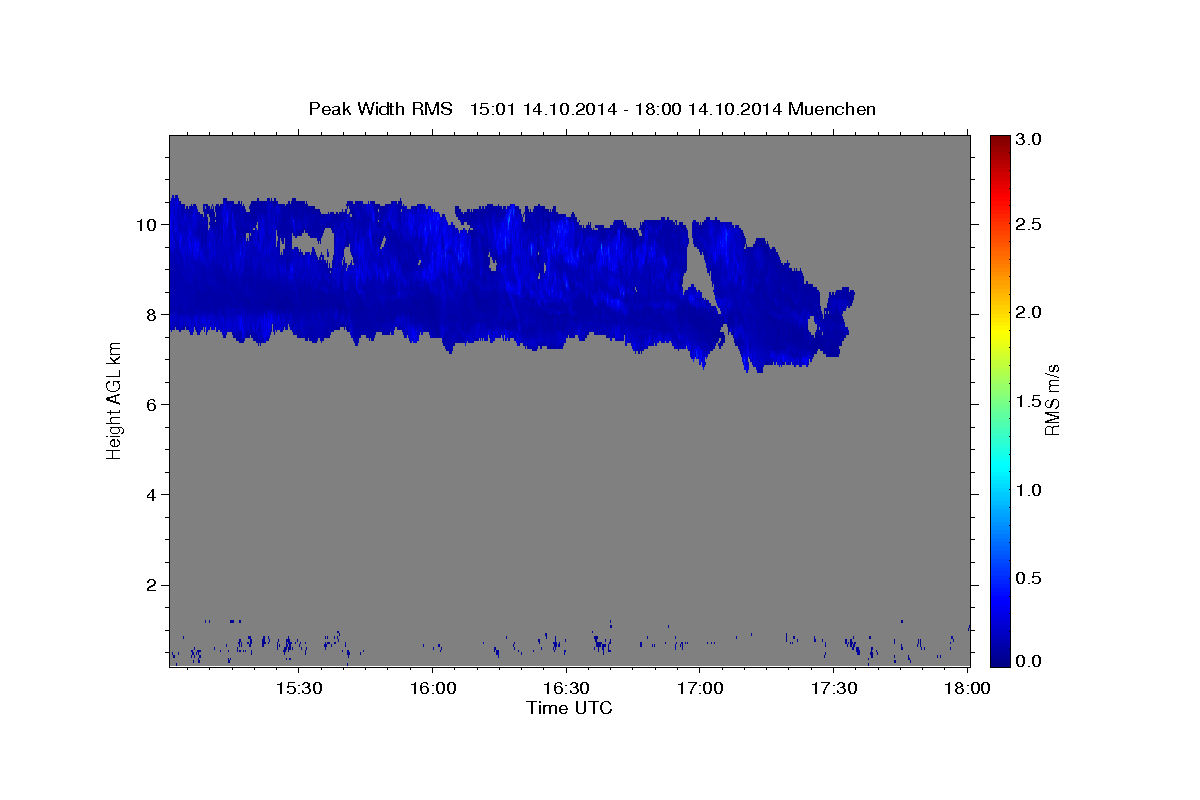This screenshot has height=800, width=1200.
Task: Click the colorbar value 3.0
Action: [1028, 140]
